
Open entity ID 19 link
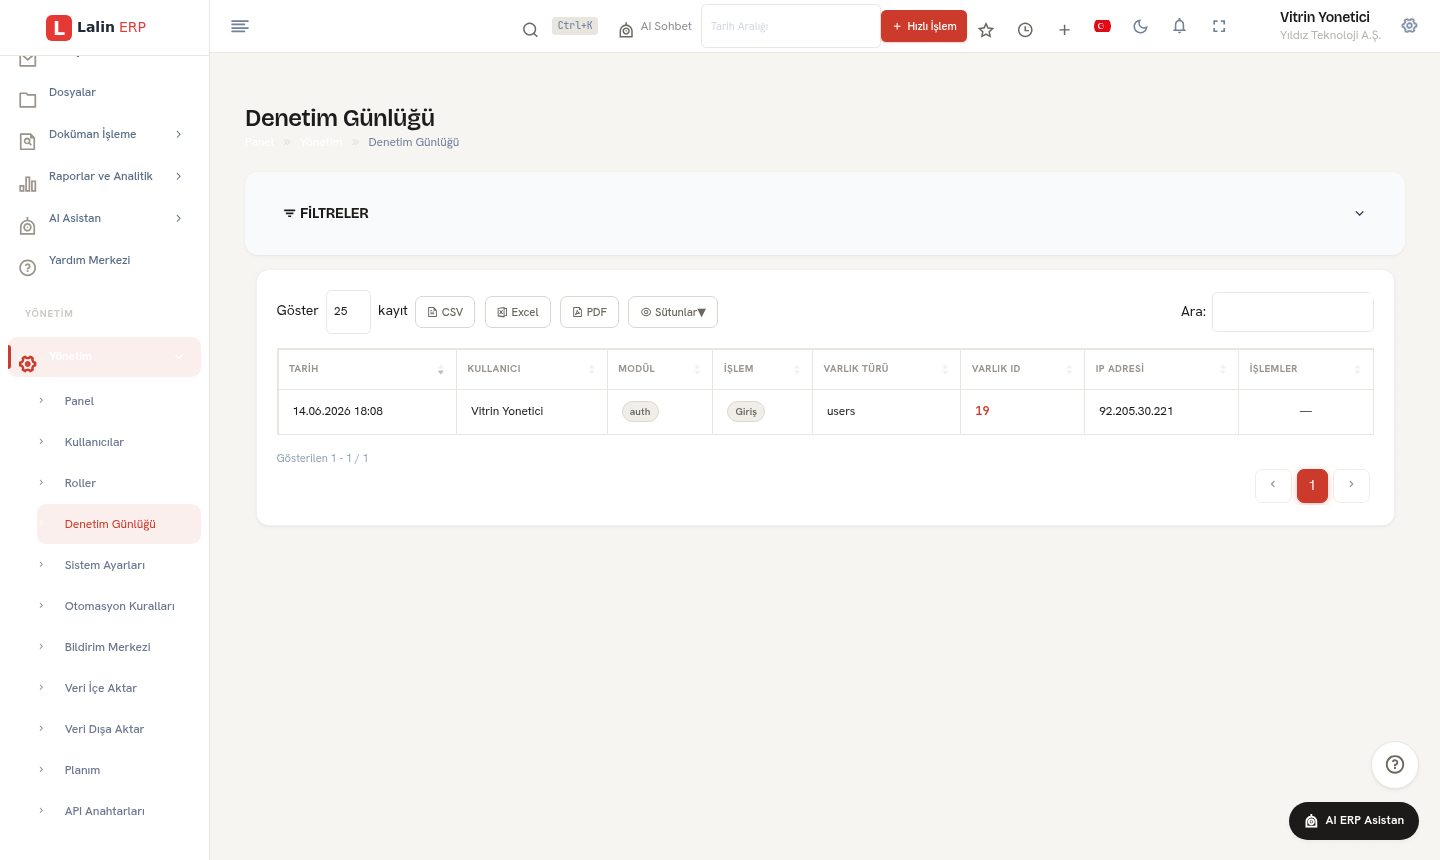pyautogui.click(x=982, y=411)
